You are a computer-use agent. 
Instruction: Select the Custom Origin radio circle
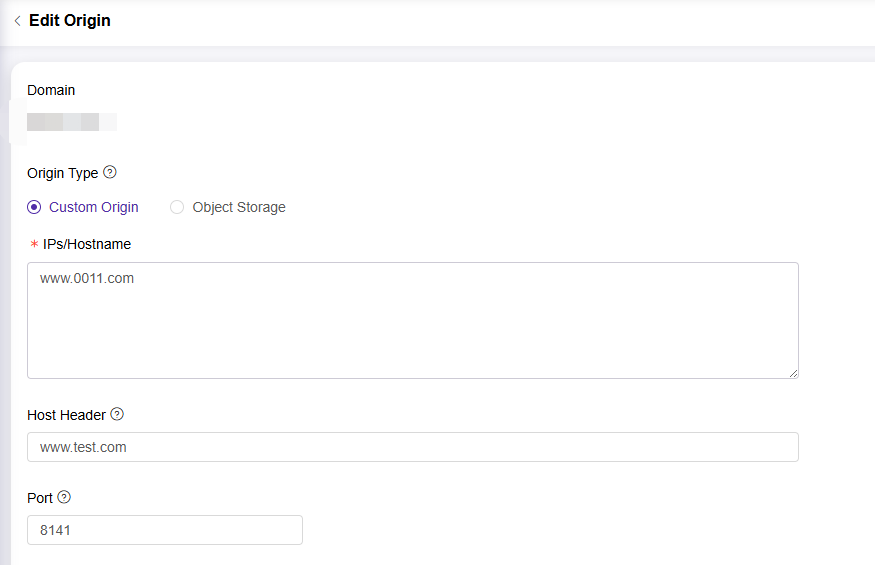coord(35,207)
